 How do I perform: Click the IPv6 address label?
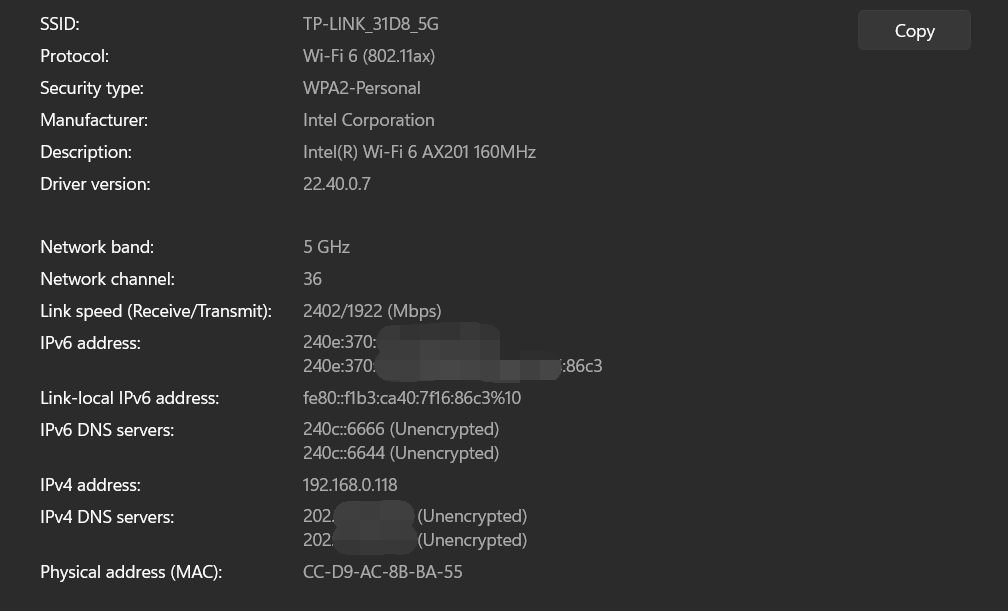[x=90, y=343]
